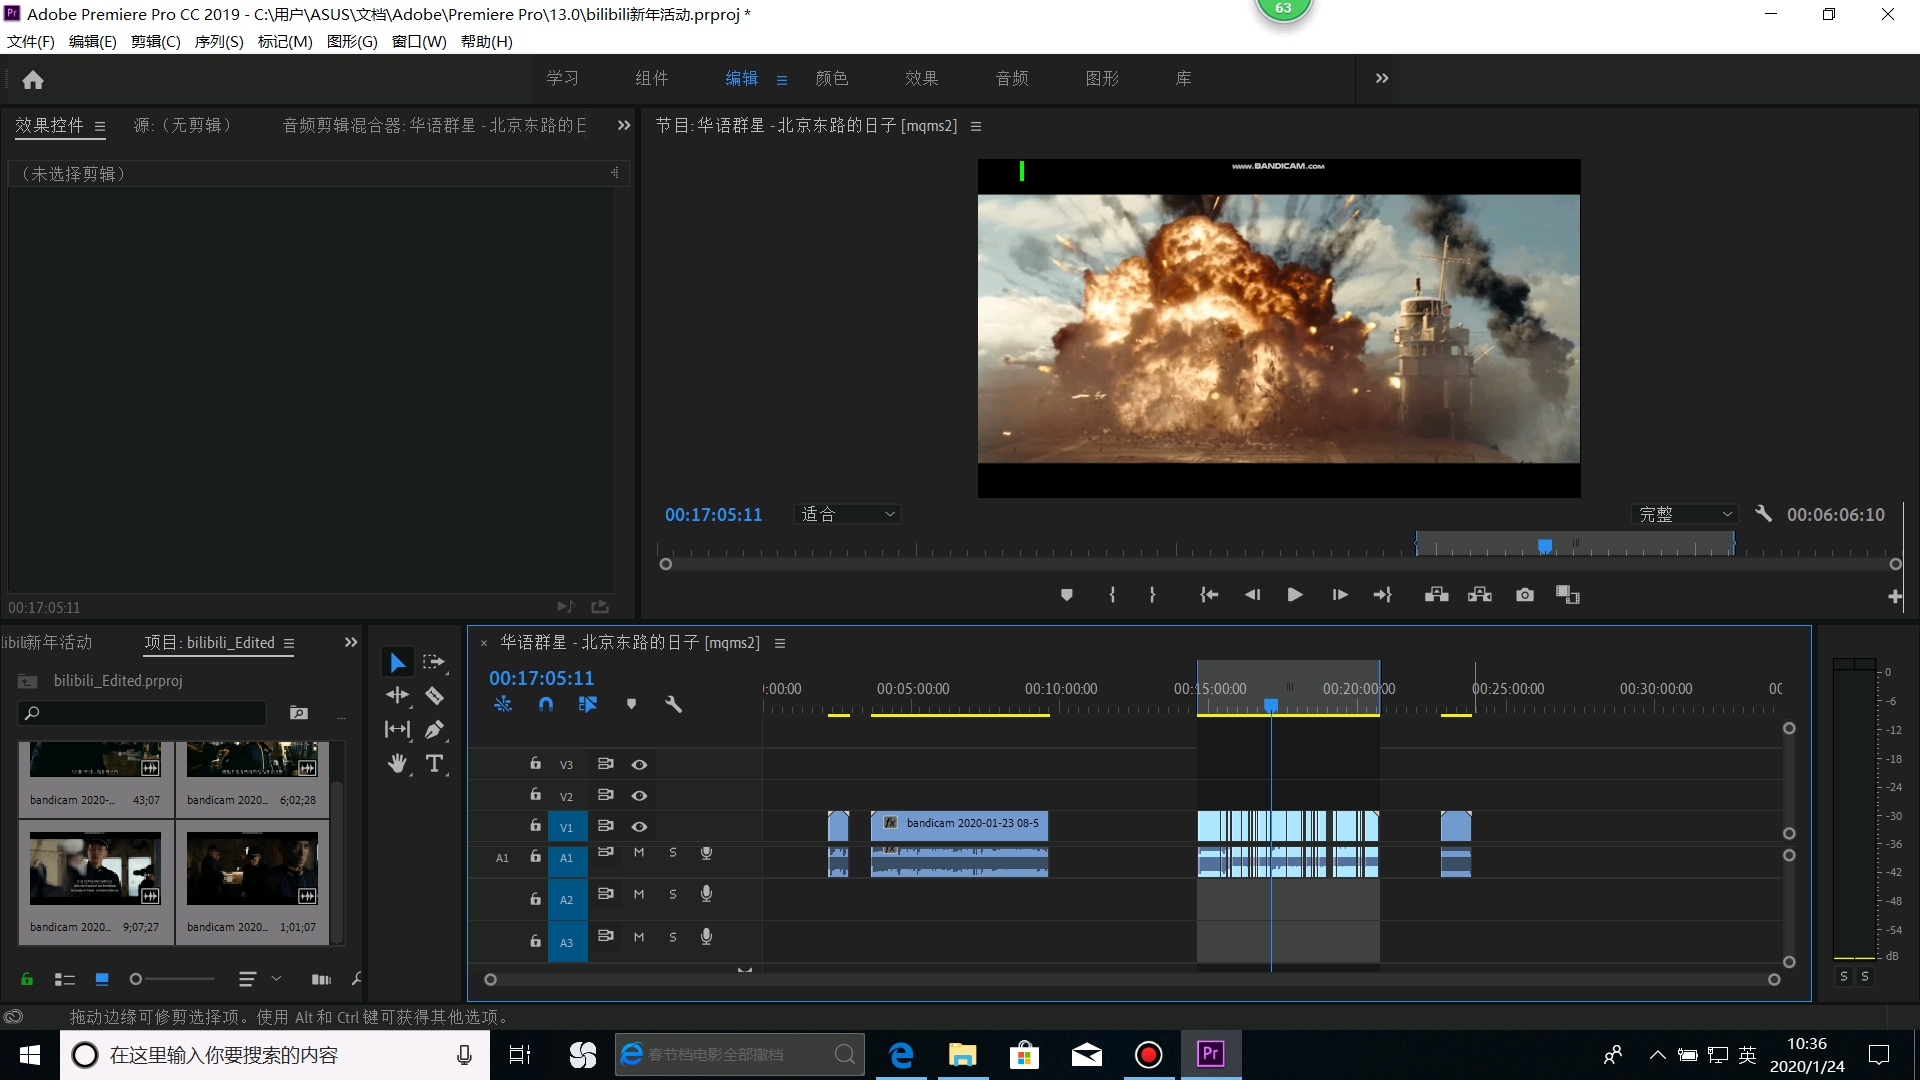This screenshot has height=1080, width=1920.
Task: Open 效果控件 panel menu
Action: [x=100, y=126]
